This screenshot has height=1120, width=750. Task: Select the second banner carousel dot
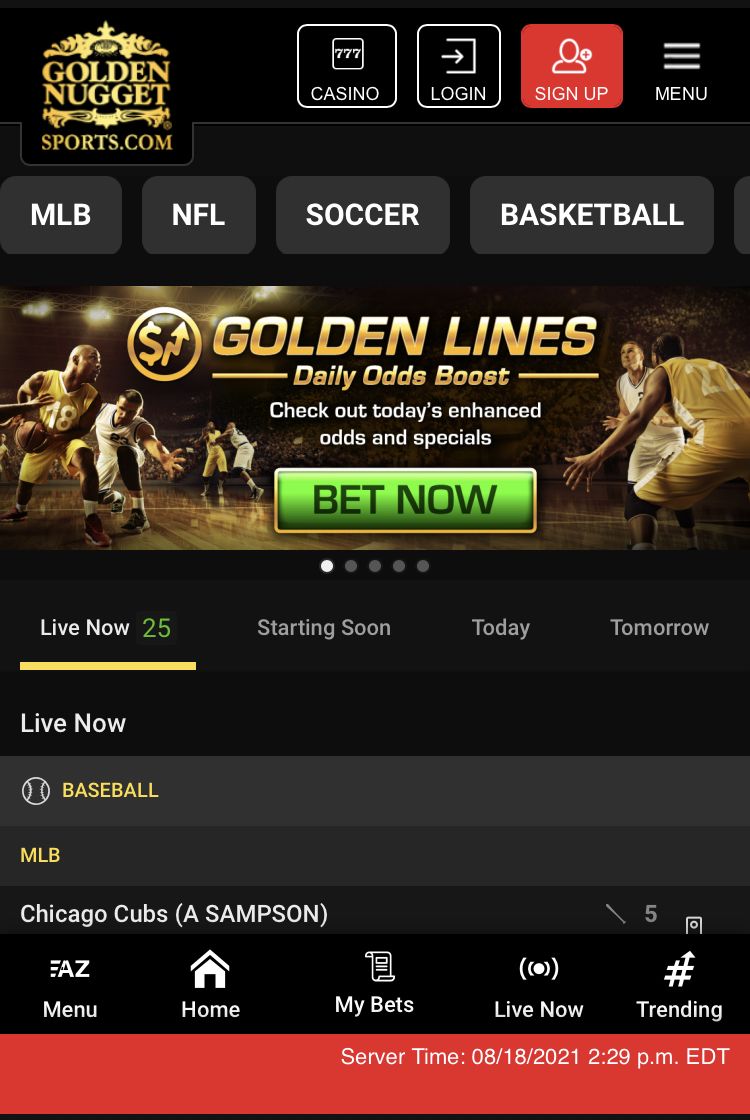351,566
